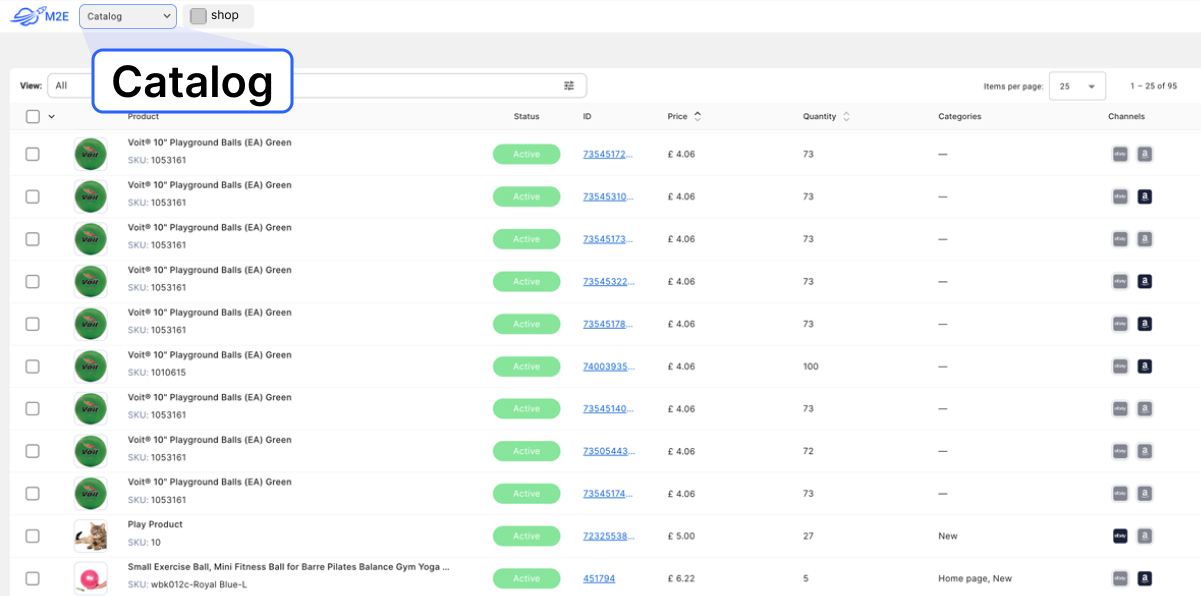Viewport: 1201px width, 596px height.
Task: Expand bulk selection chevron beside header checkbox
Action: (51, 117)
